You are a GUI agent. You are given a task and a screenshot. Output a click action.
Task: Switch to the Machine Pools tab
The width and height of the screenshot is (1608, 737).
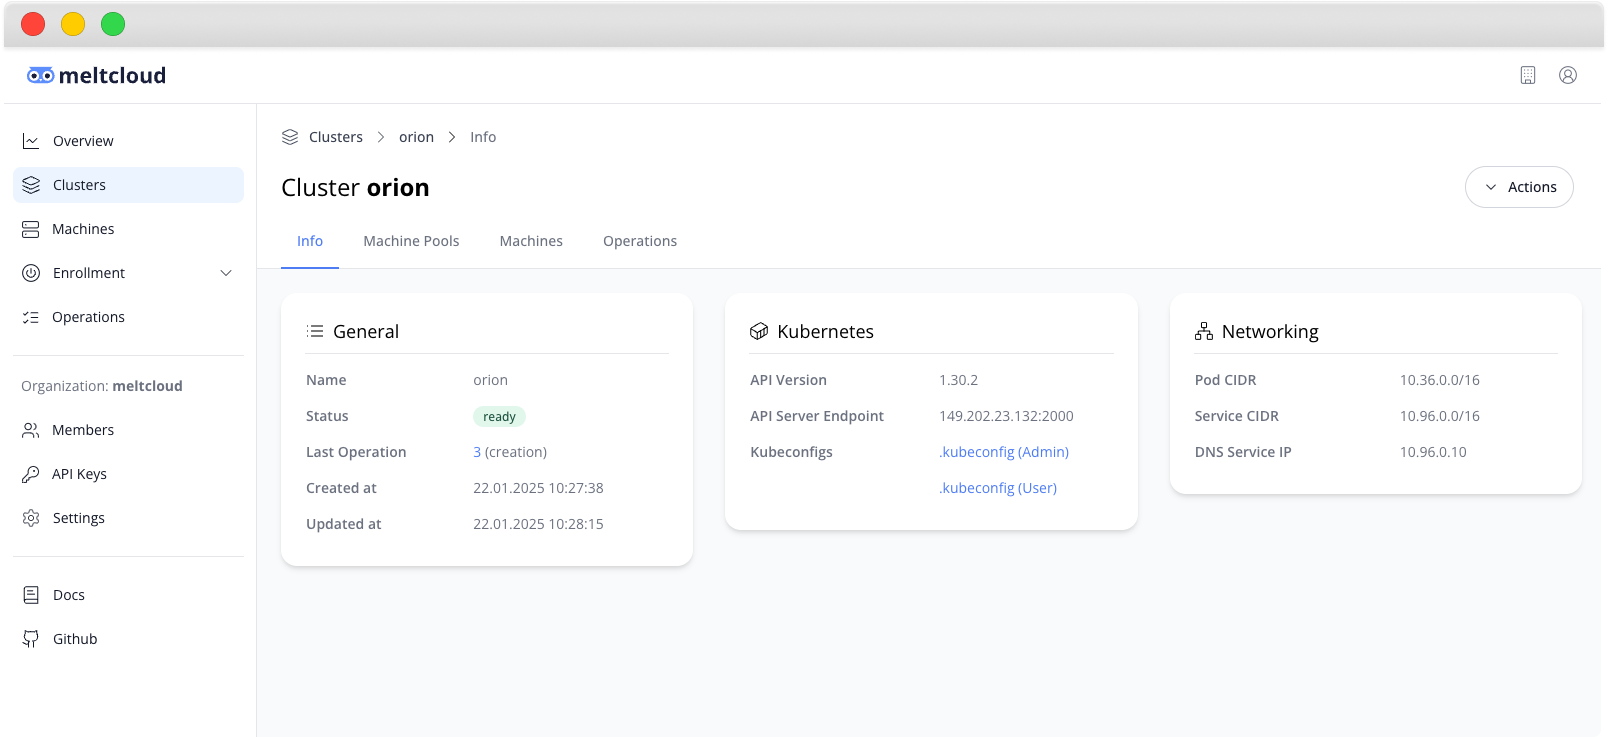click(411, 241)
